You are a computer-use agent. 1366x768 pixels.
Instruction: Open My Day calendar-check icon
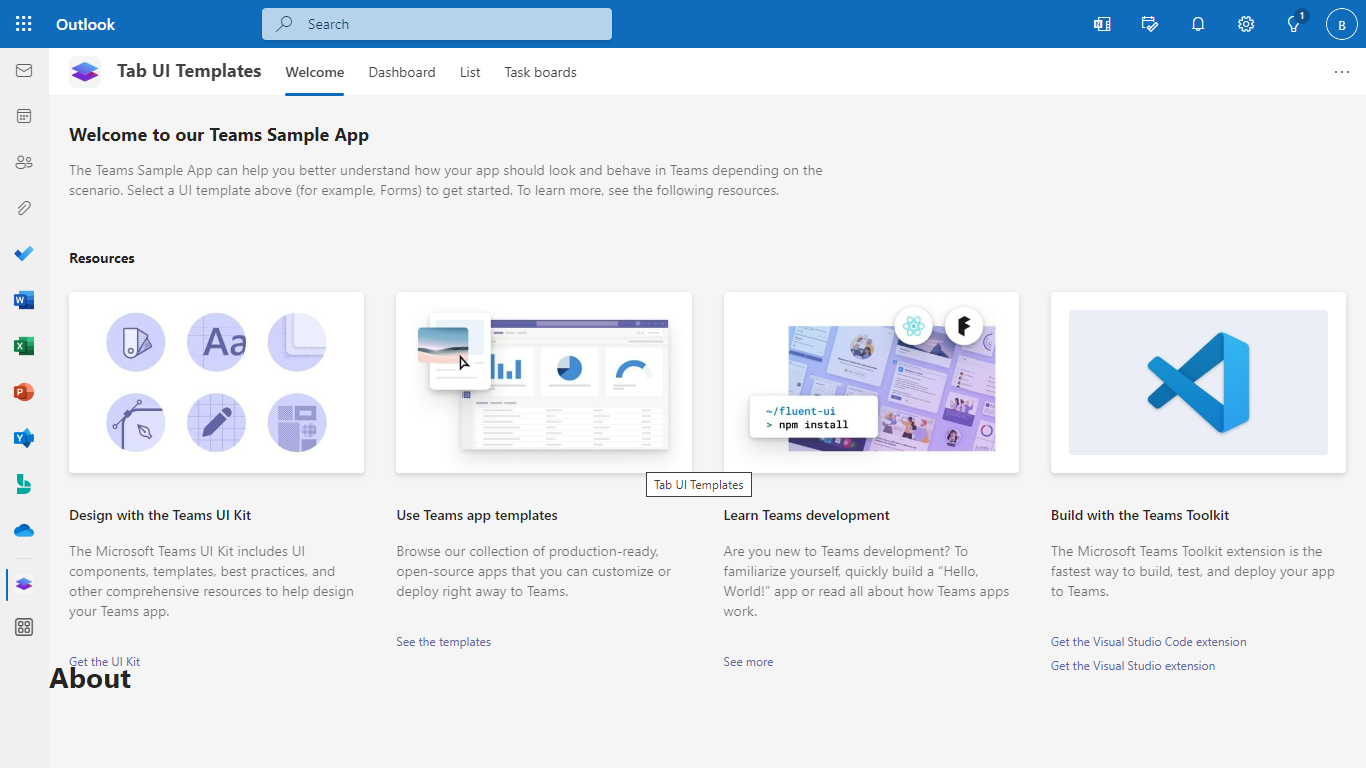(x=1150, y=24)
